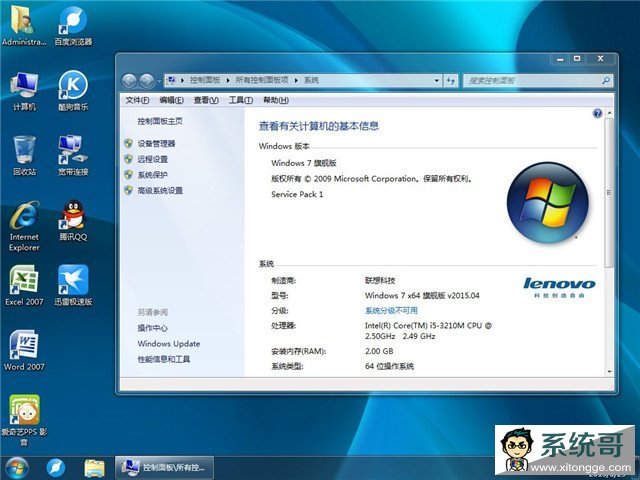
Task: Click the control panel icon in address bar
Action: pos(171,80)
